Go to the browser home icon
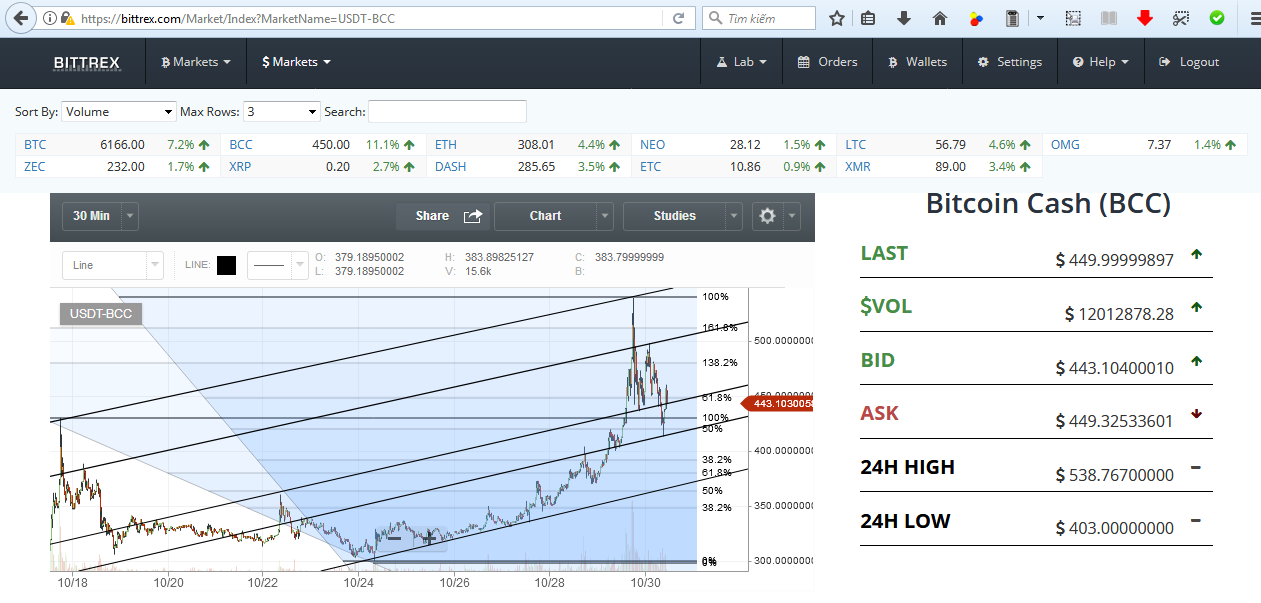The width and height of the screenshot is (1261, 603). tap(940, 18)
